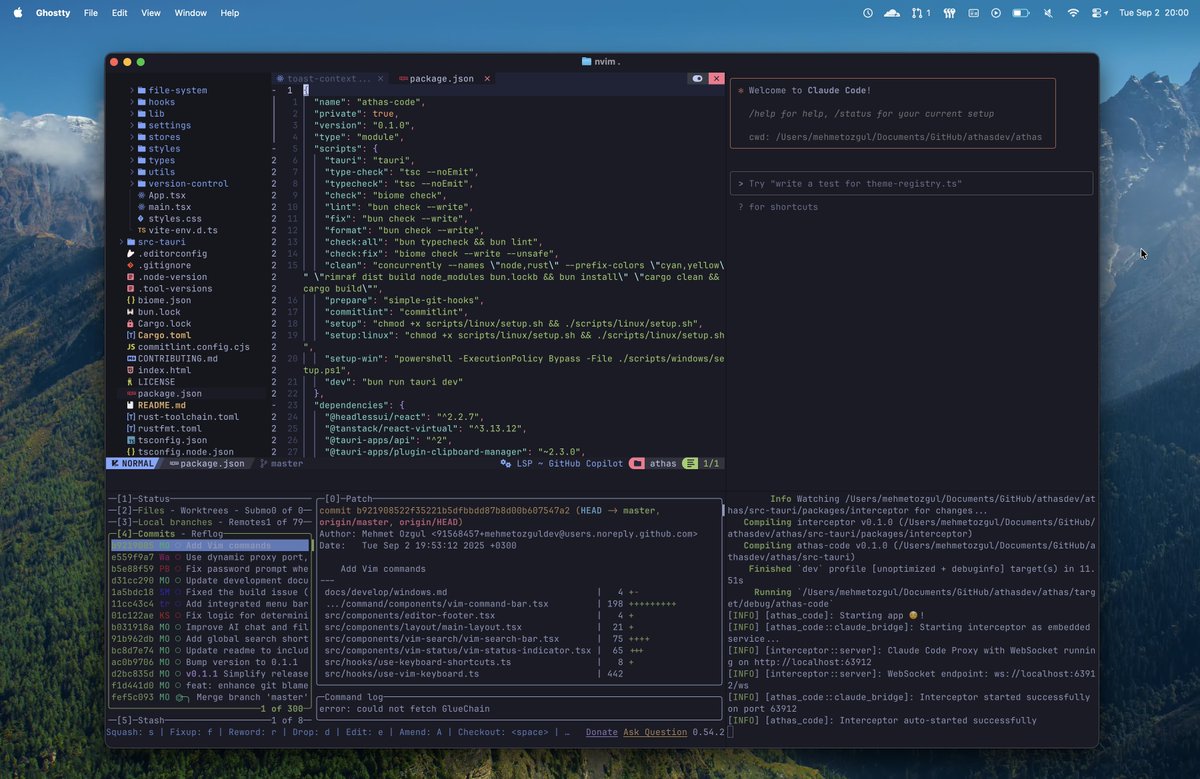Open Control Center toggles icon

[1099, 13]
